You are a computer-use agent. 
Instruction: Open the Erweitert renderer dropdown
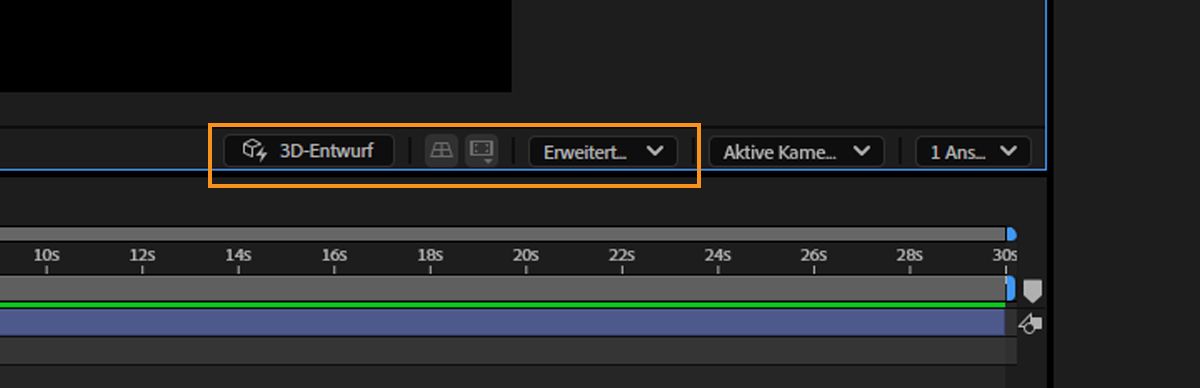(x=603, y=151)
